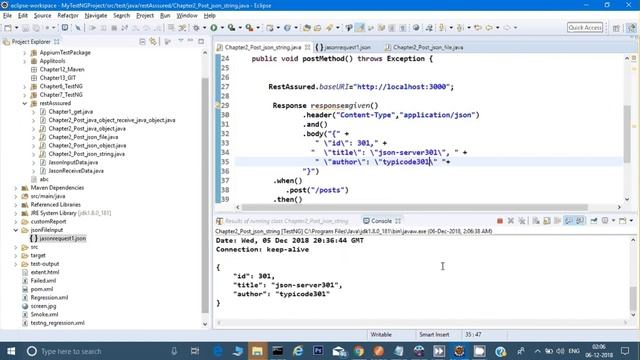Click Remove All Terminated Launches icon

pos(522,221)
